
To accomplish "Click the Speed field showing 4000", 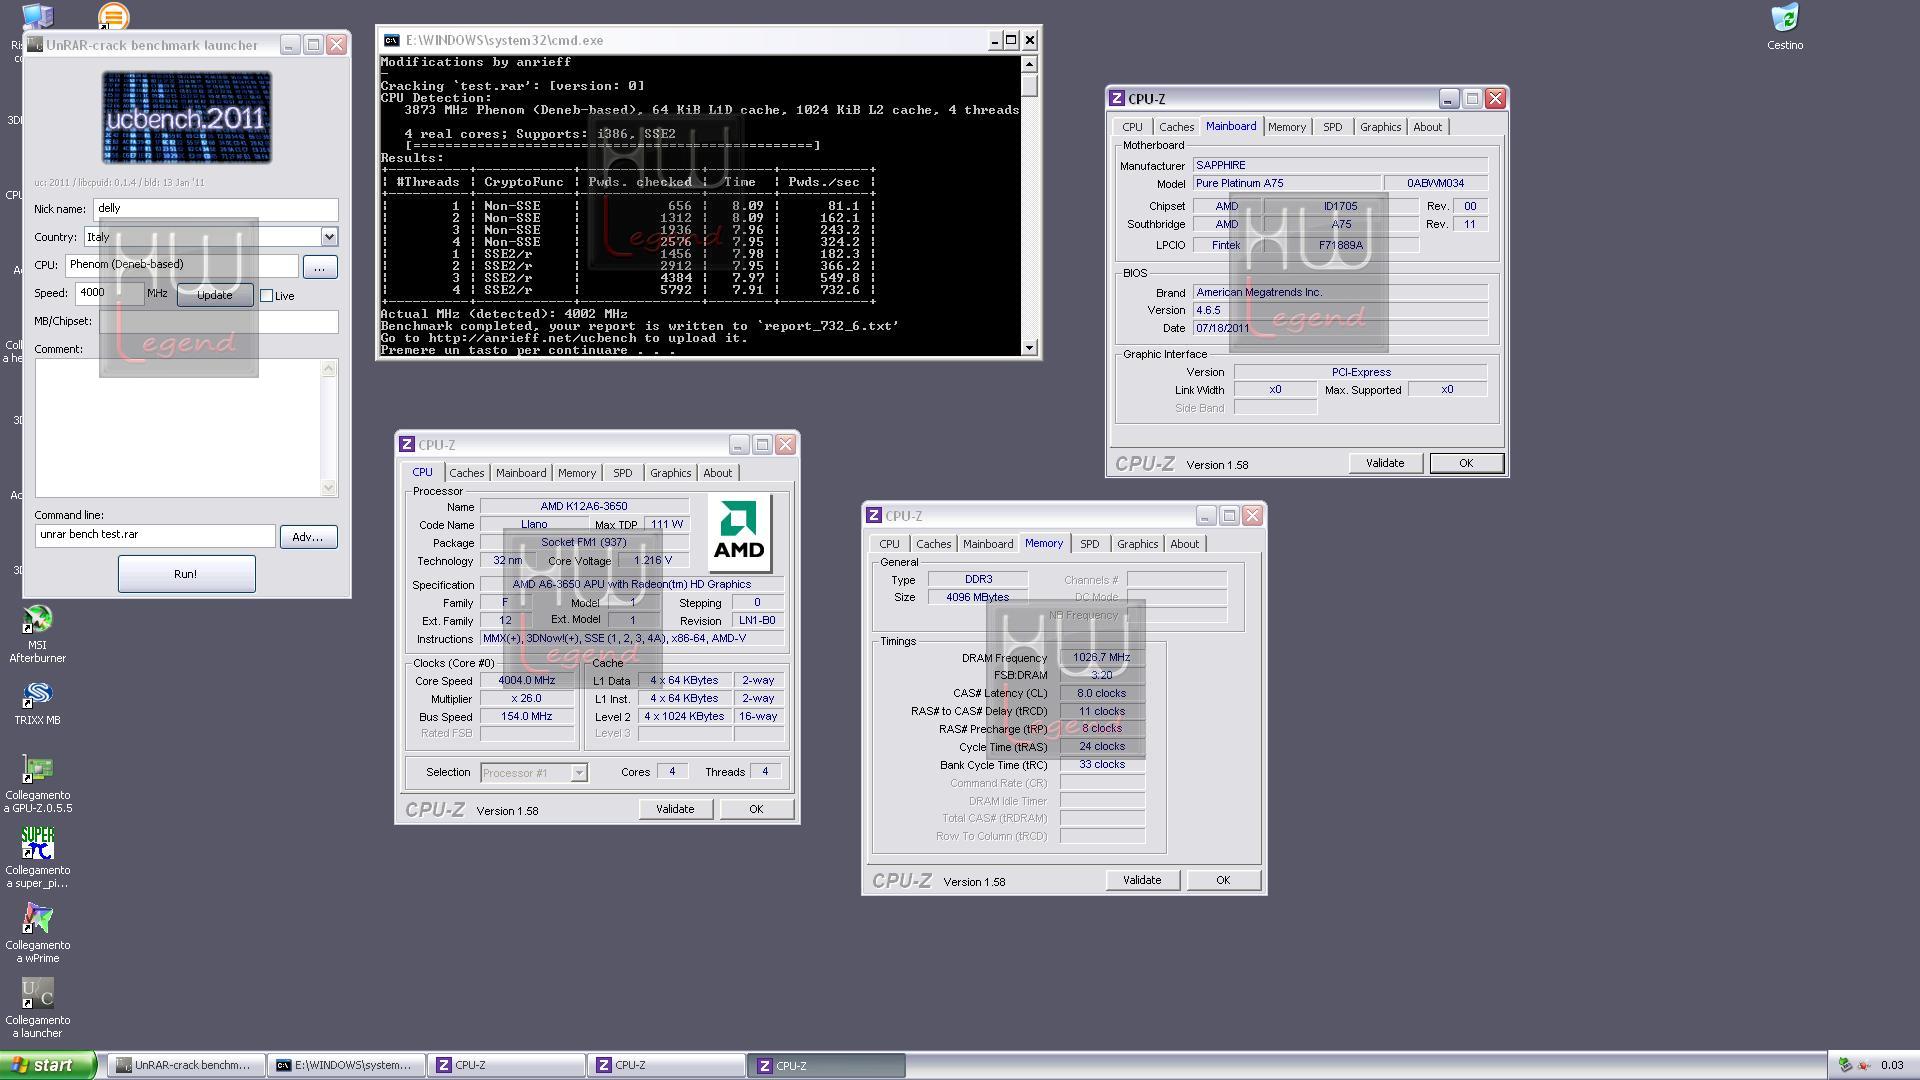I will click(x=109, y=293).
